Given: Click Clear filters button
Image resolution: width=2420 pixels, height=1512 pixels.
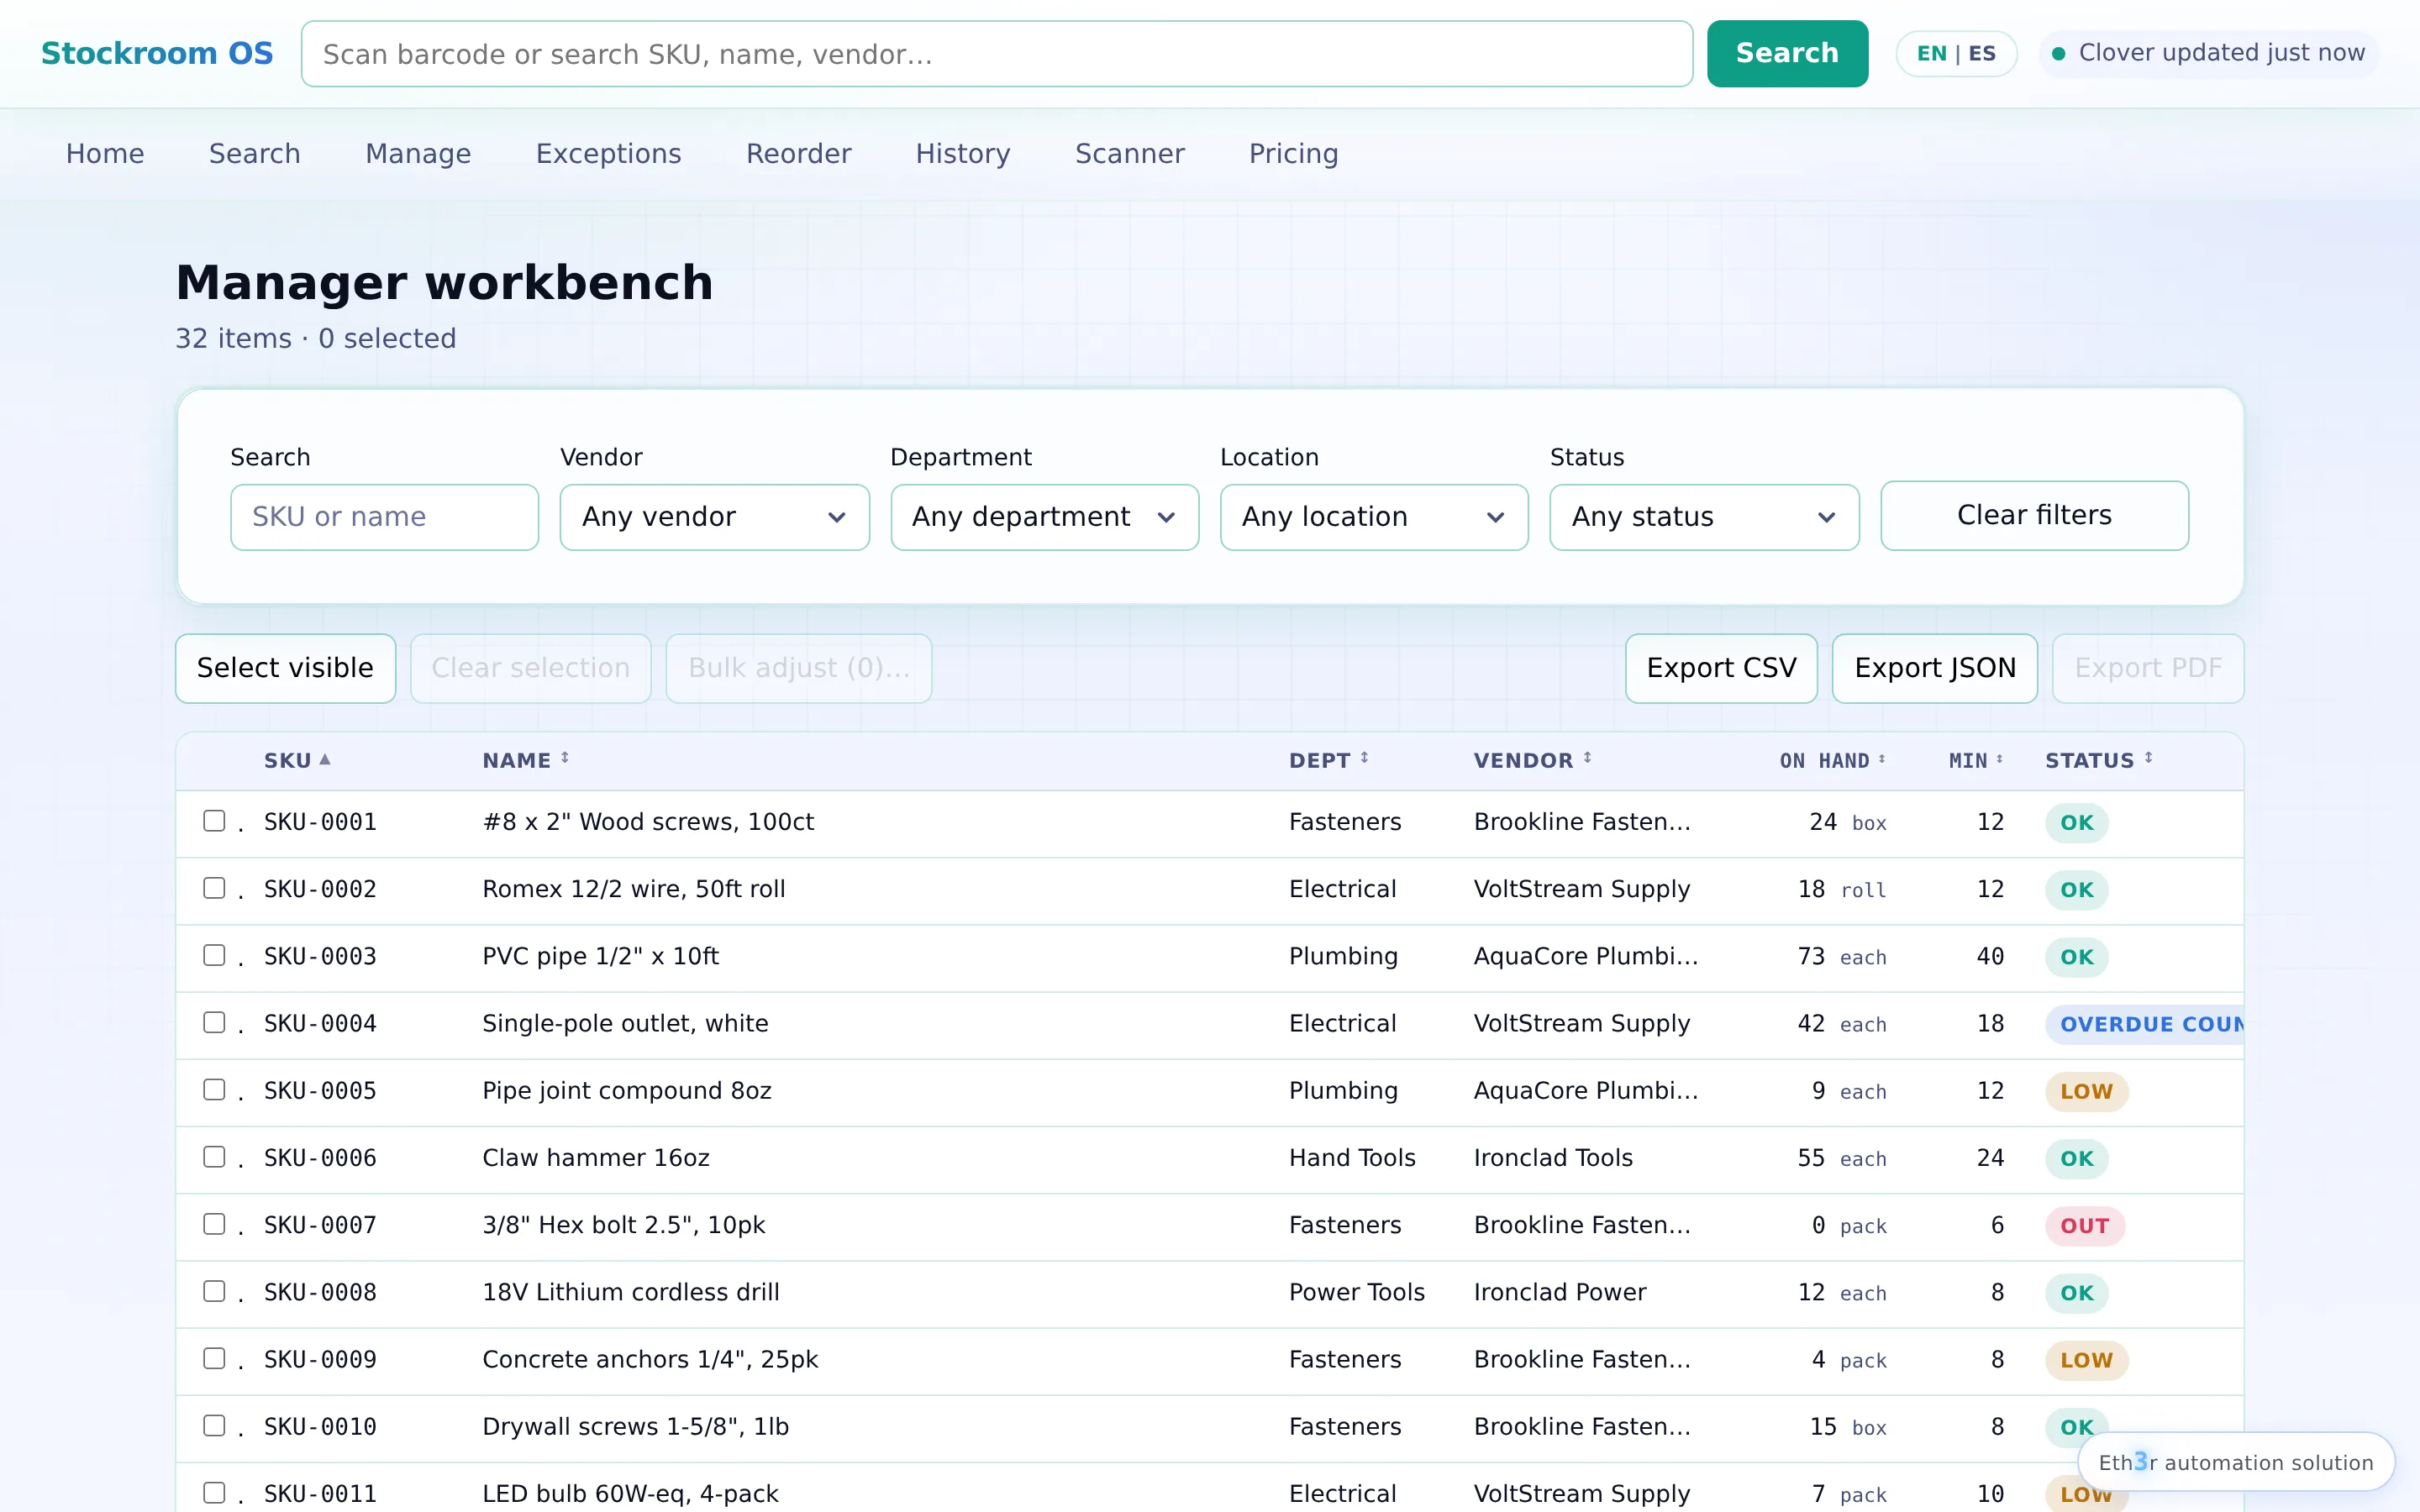Looking at the screenshot, I should pyautogui.click(x=2034, y=515).
